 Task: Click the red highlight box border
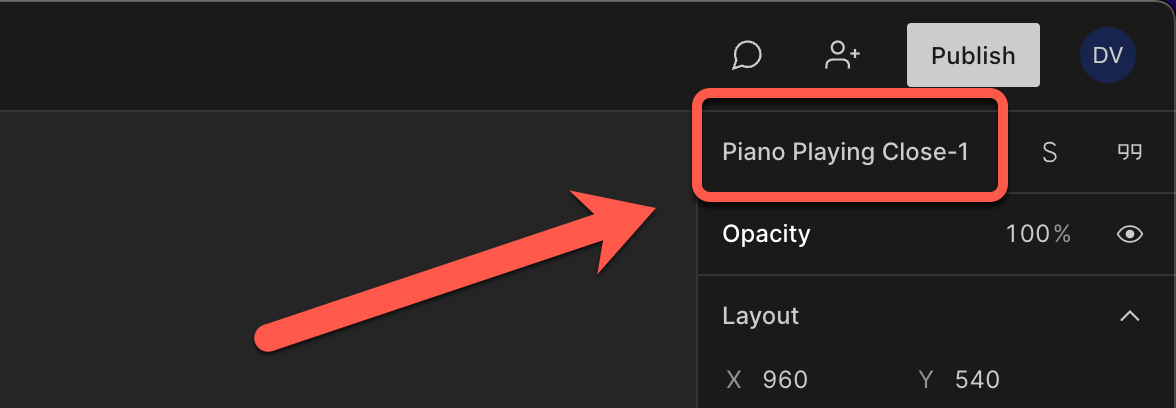pyautogui.click(x=848, y=93)
